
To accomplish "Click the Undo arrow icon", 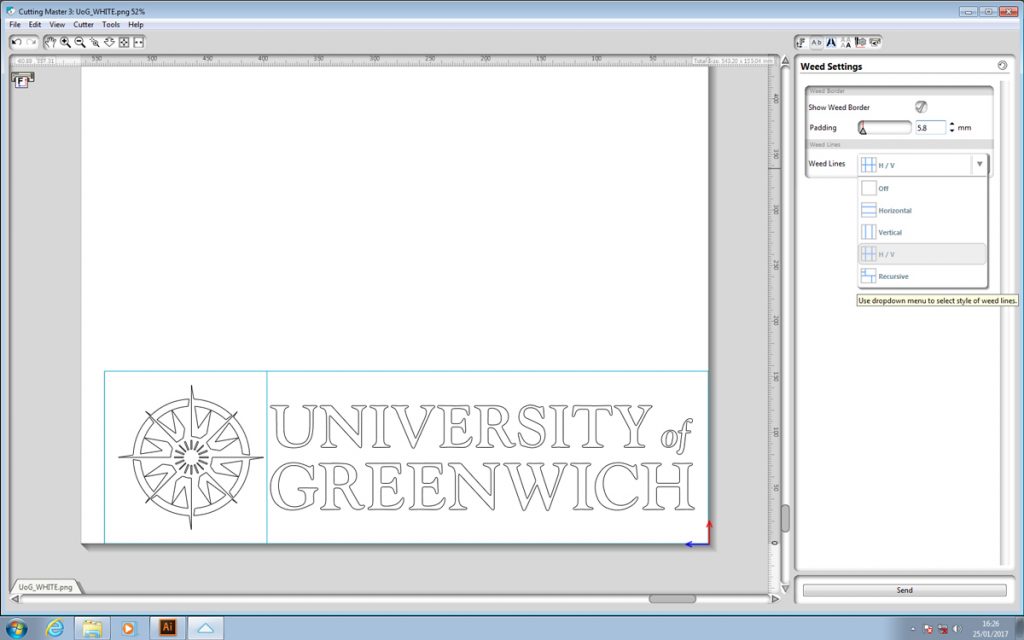I will pyautogui.click(x=17, y=42).
